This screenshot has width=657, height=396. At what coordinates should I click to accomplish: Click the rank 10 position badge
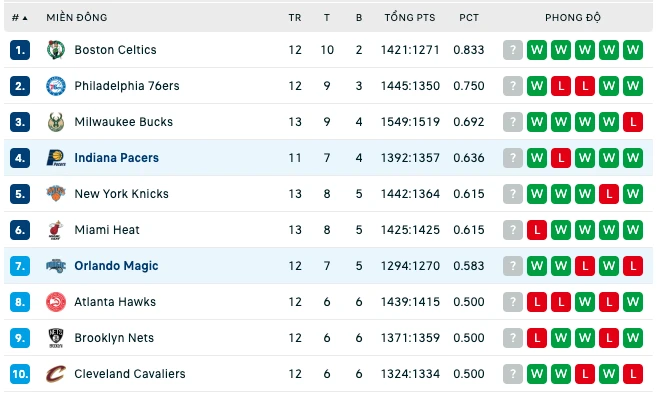[x=20, y=374]
